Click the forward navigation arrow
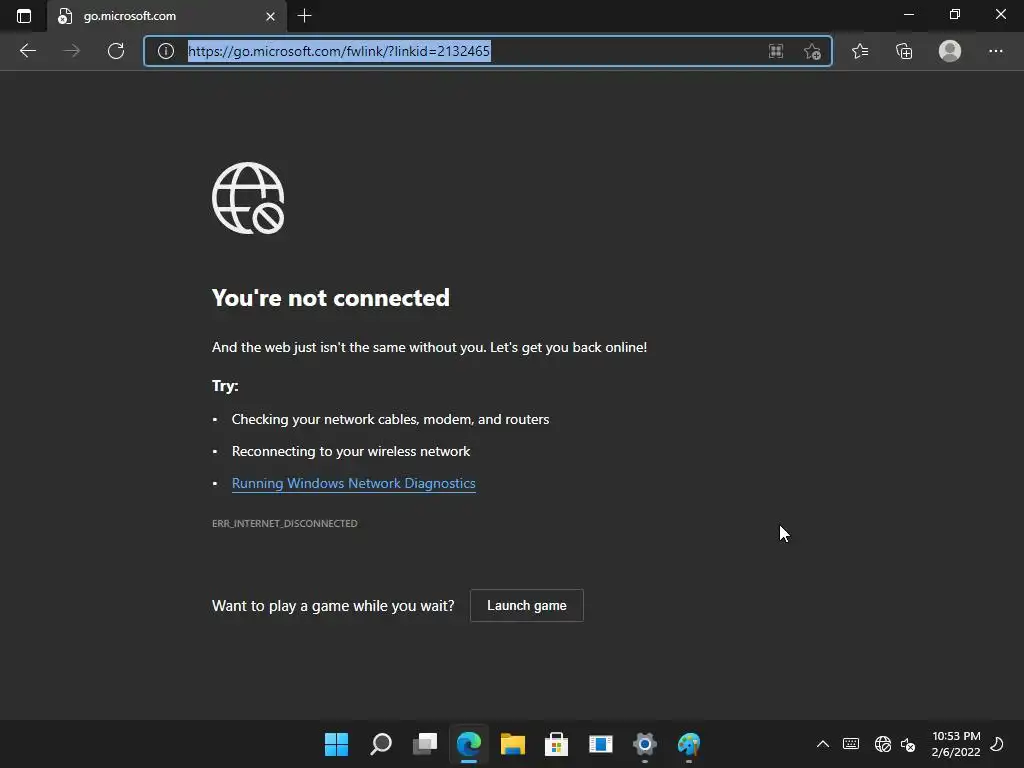1024x768 pixels. point(71,51)
